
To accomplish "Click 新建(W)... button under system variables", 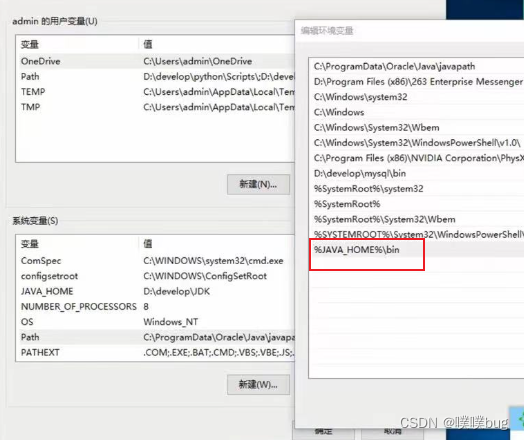I will coord(258,385).
